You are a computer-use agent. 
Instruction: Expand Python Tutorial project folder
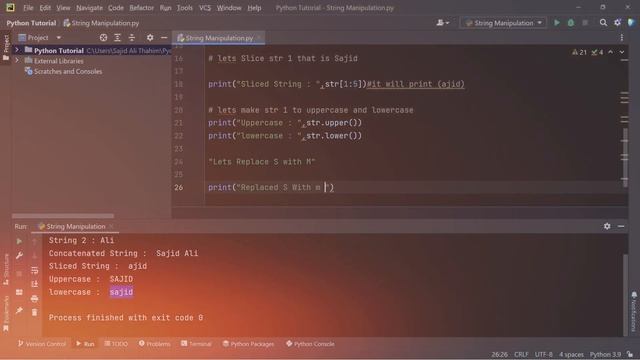point(17,50)
